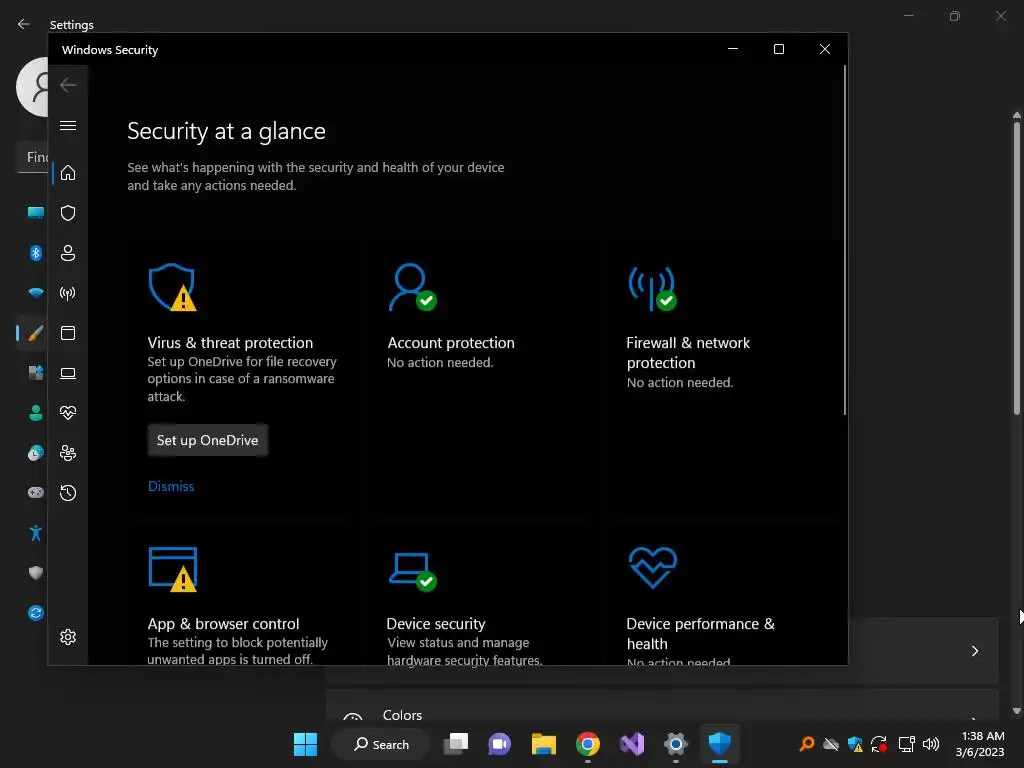This screenshot has width=1024, height=768.
Task: Open Device performance & health heart sidebar icon
Action: pos(68,413)
